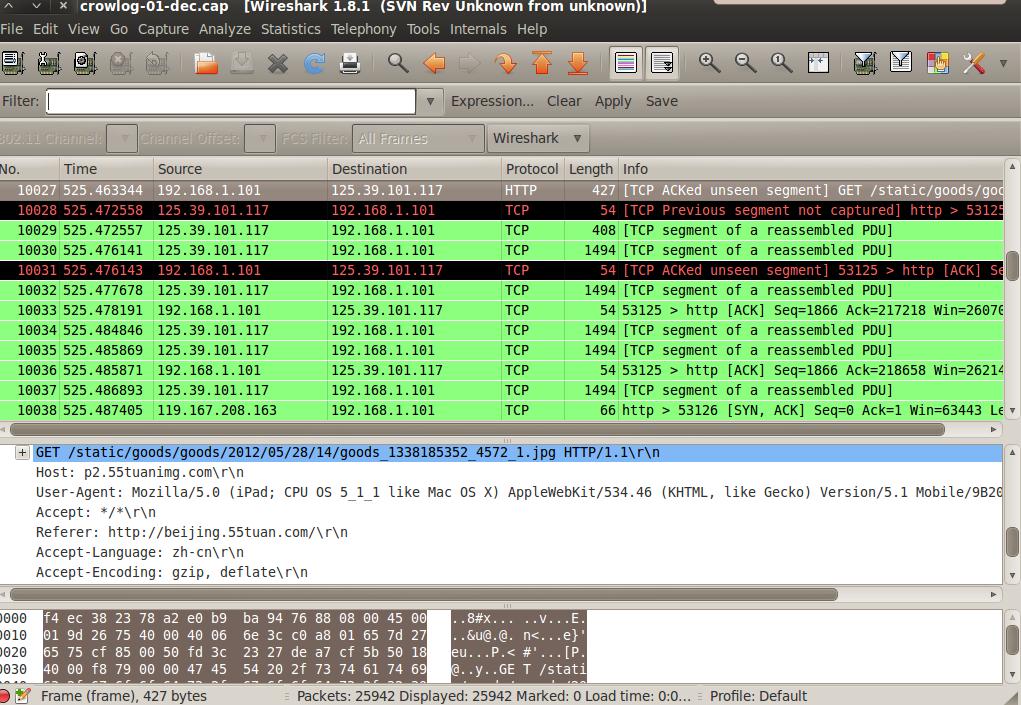Viewport: 1021px width, 705px height.
Task: Open a capture file with folder icon
Action: (206, 63)
